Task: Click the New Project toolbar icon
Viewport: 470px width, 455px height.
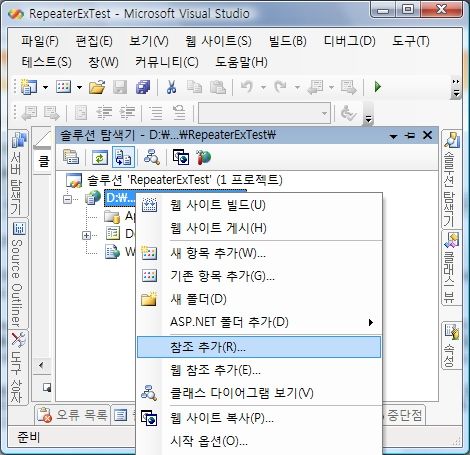Action: pos(29,87)
